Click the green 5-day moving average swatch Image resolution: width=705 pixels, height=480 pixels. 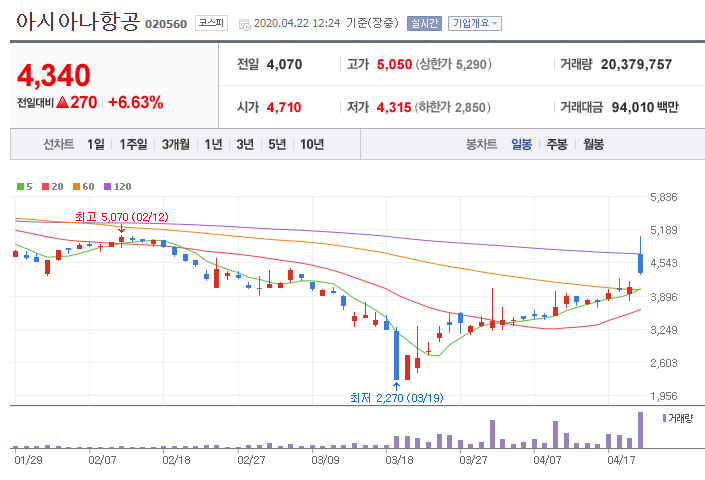tap(20, 187)
